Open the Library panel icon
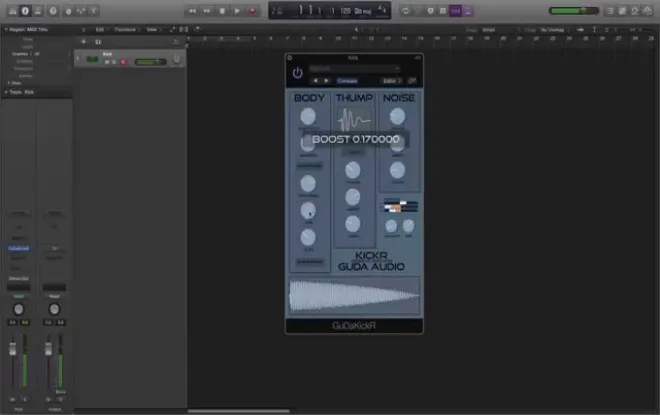The width and height of the screenshot is (660, 415). pyautogui.click(x=13, y=11)
